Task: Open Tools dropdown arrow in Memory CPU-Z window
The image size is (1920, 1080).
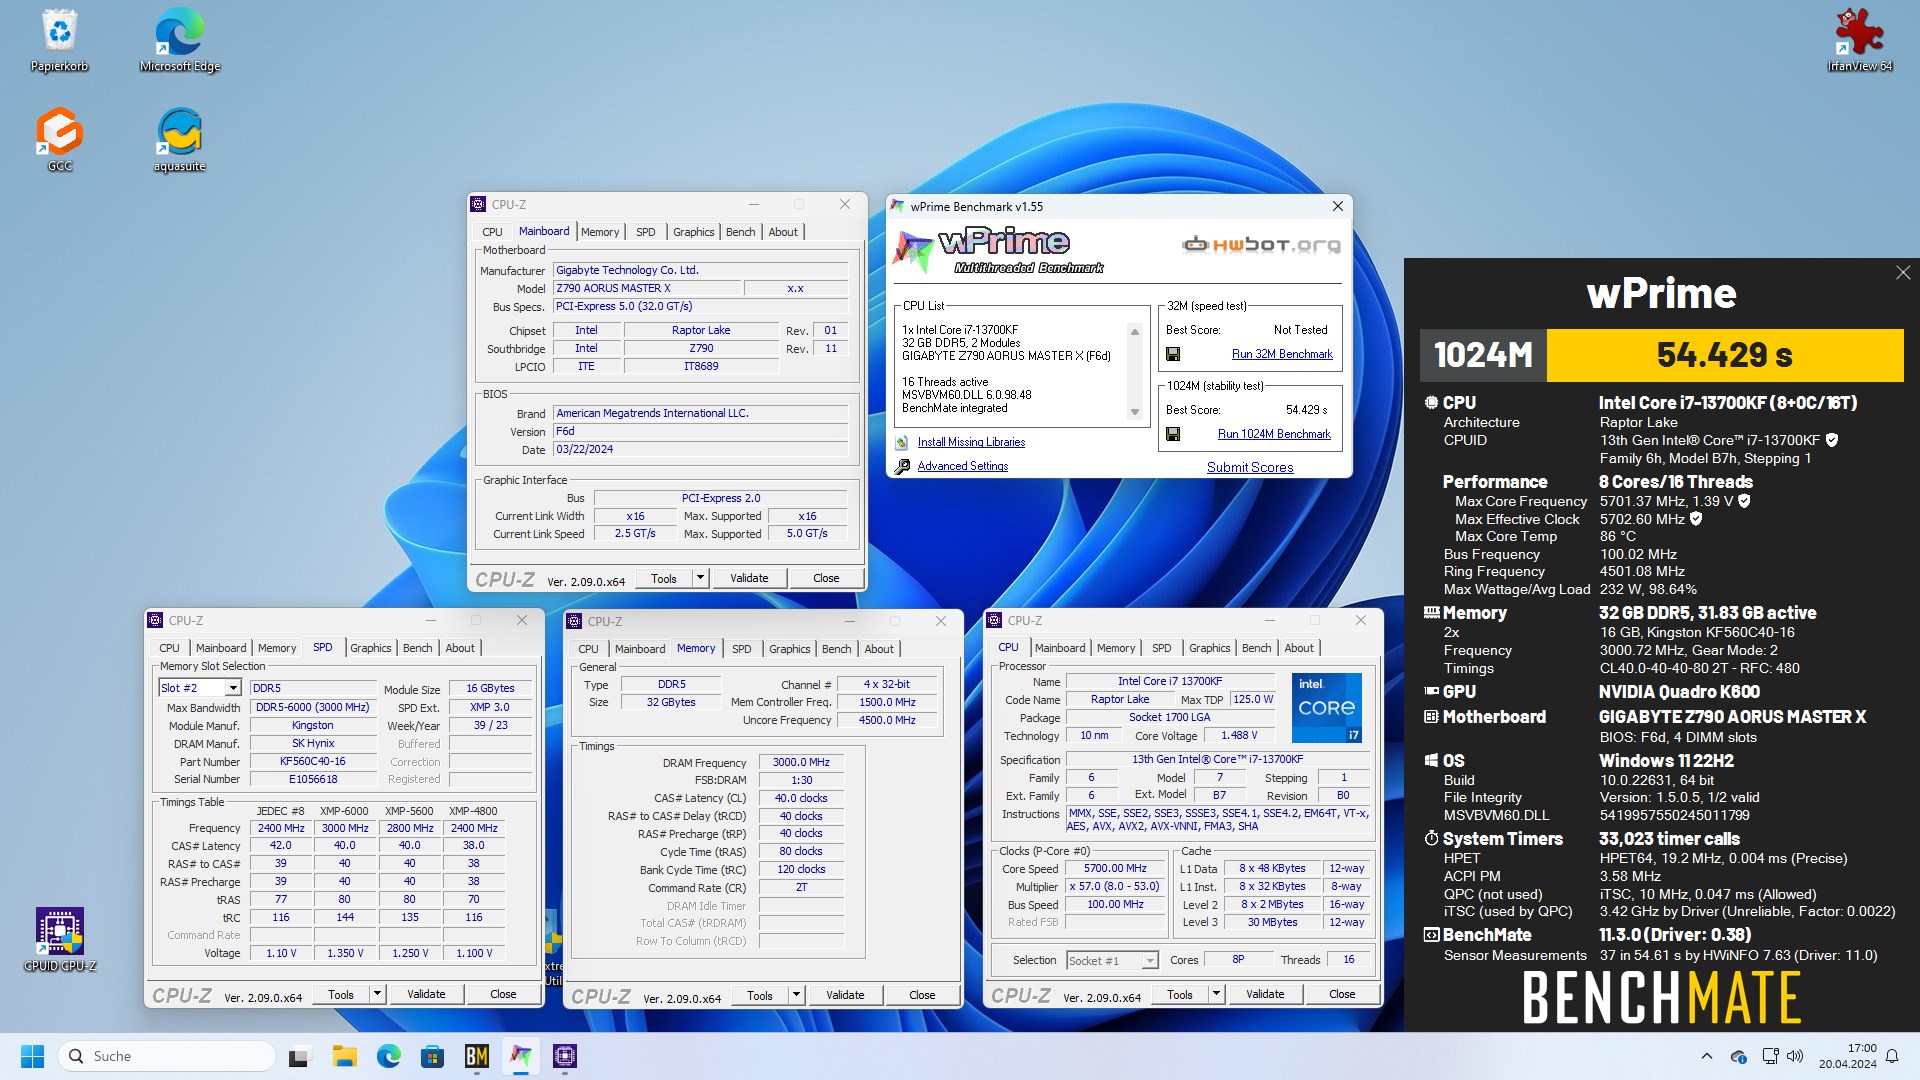Action: [x=796, y=995]
